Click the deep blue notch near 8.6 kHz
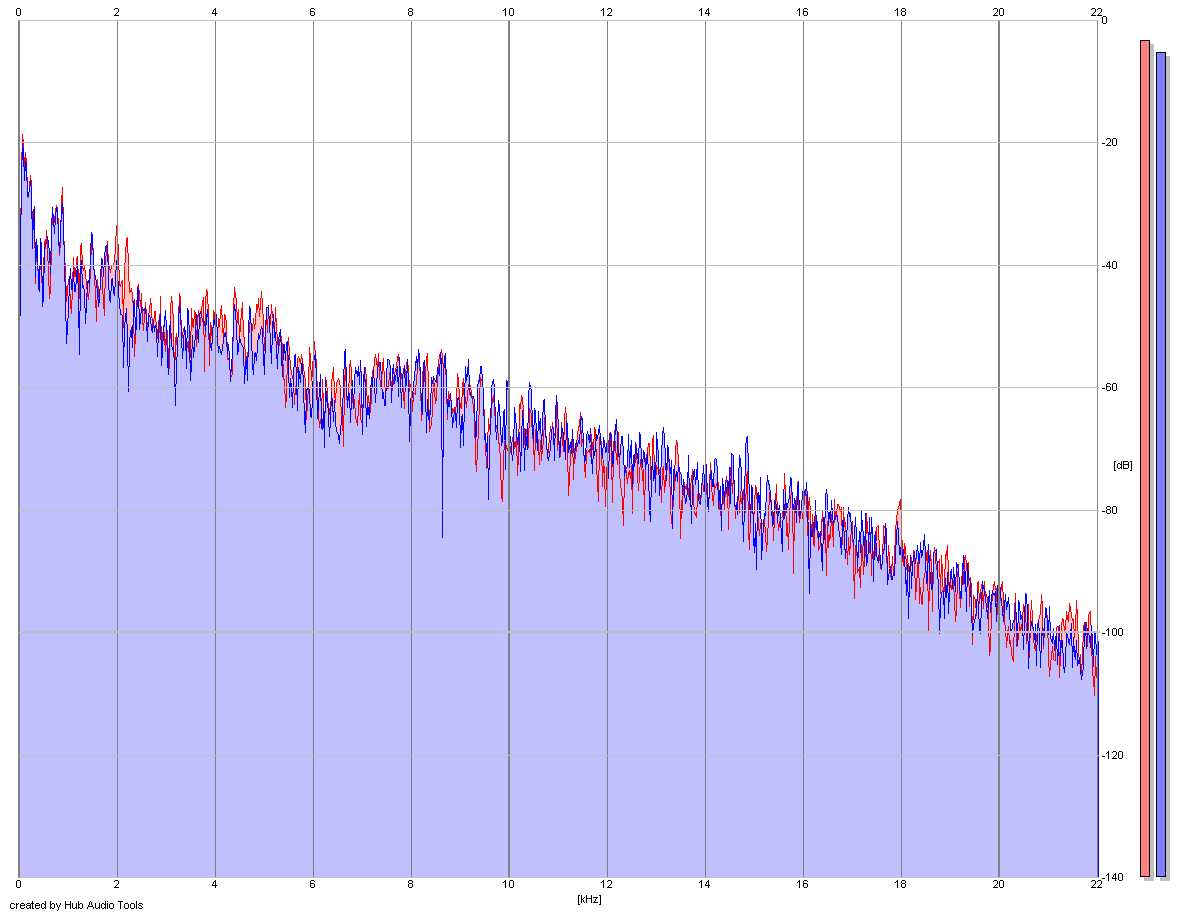Screen dimensions: 1180x917 pos(442,519)
